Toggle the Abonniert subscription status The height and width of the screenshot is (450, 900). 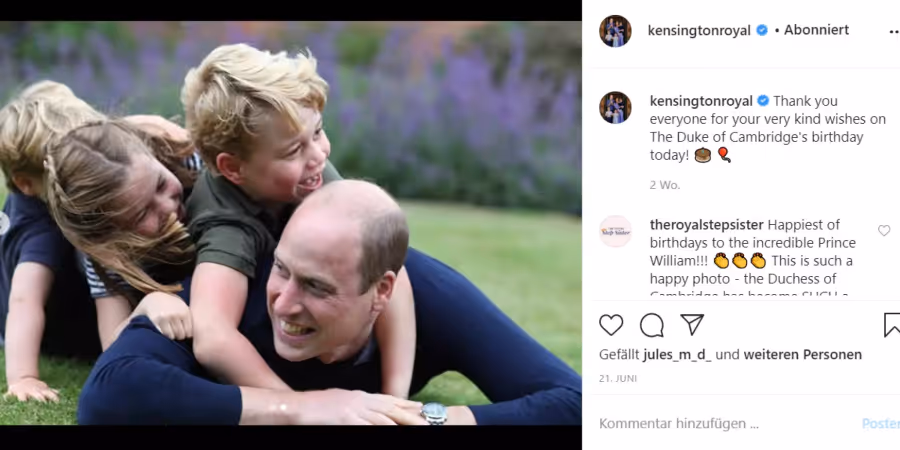[816, 30]
